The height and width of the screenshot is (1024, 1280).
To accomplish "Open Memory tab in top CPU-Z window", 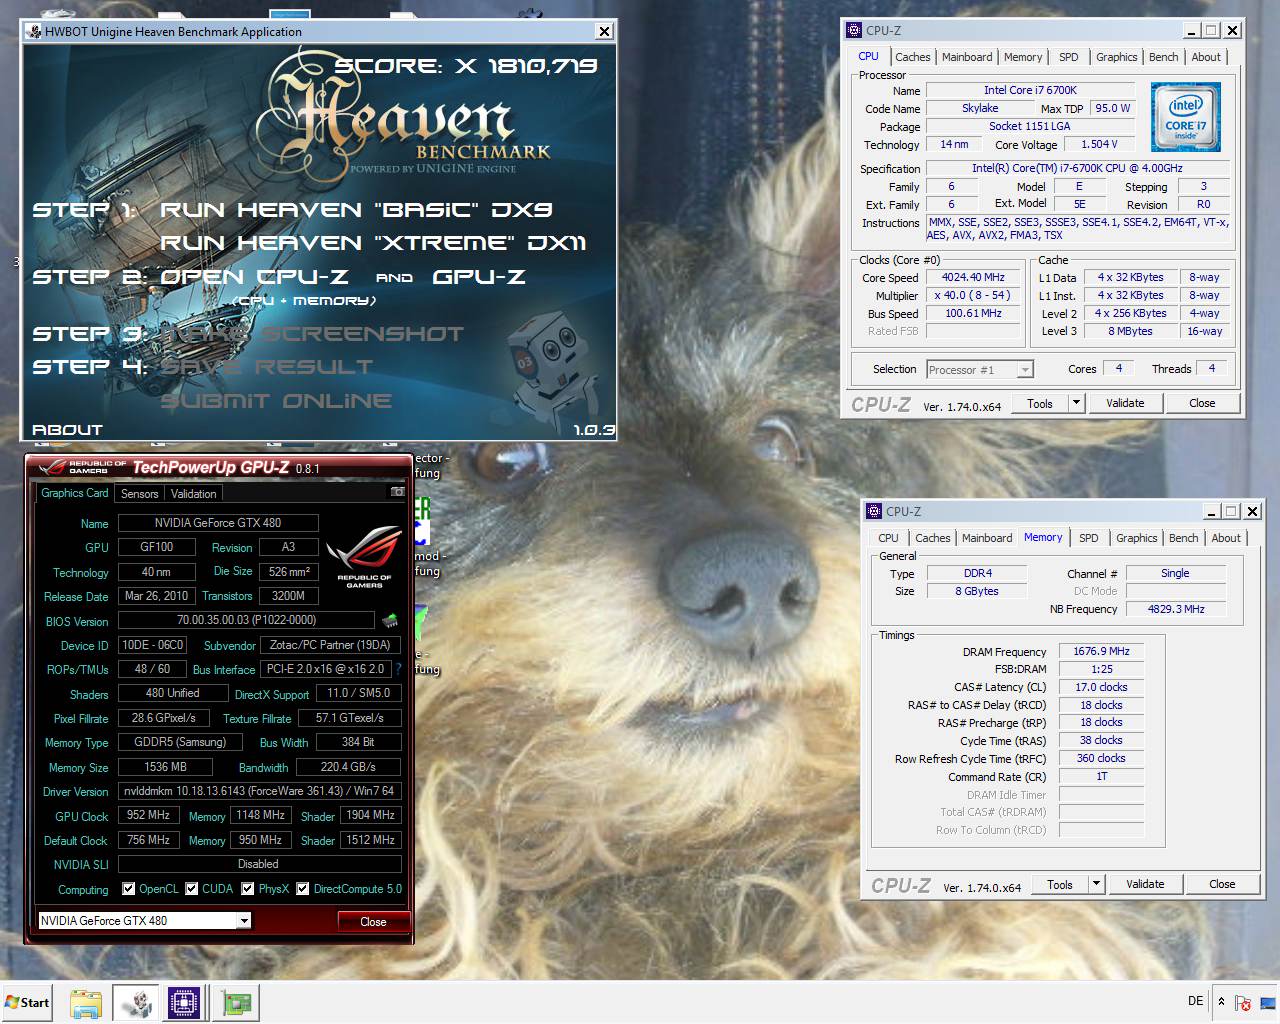I will (1023, 57).
